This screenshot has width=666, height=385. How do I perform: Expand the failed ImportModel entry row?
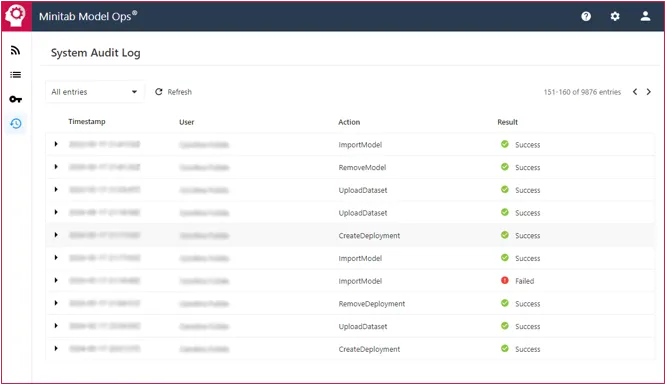[x=56, y=280]
